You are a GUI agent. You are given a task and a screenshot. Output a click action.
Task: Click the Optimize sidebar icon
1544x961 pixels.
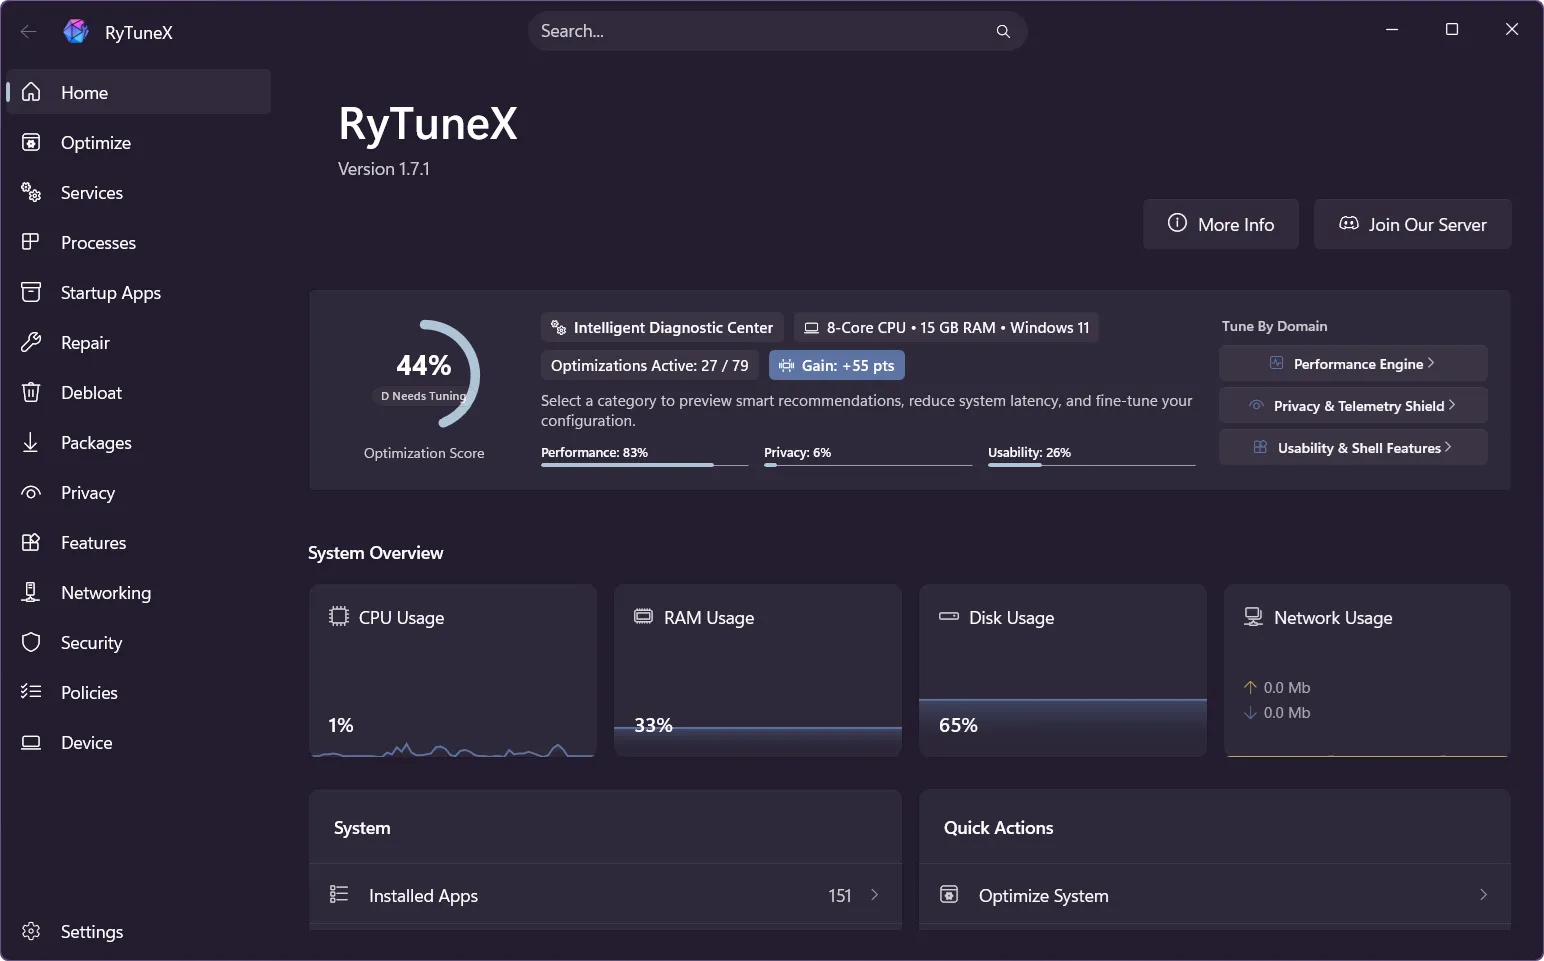pyautogui.click(x=31, y=142)
